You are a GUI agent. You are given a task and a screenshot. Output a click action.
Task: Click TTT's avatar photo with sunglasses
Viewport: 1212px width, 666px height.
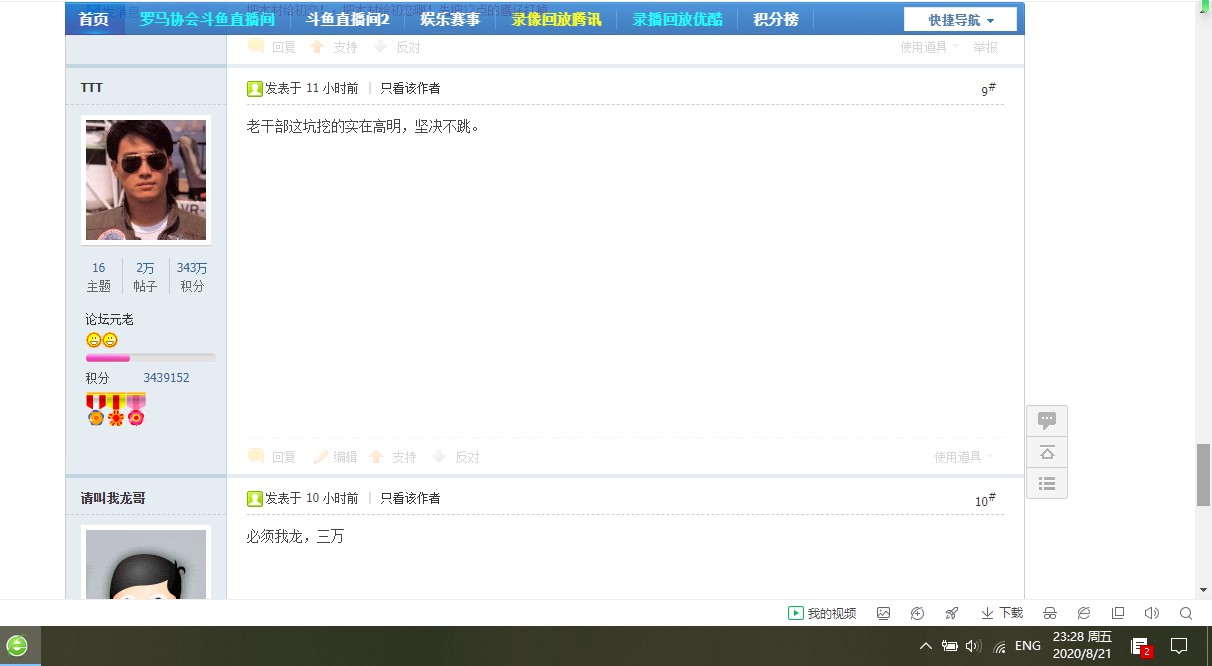[x=146, y=180]
